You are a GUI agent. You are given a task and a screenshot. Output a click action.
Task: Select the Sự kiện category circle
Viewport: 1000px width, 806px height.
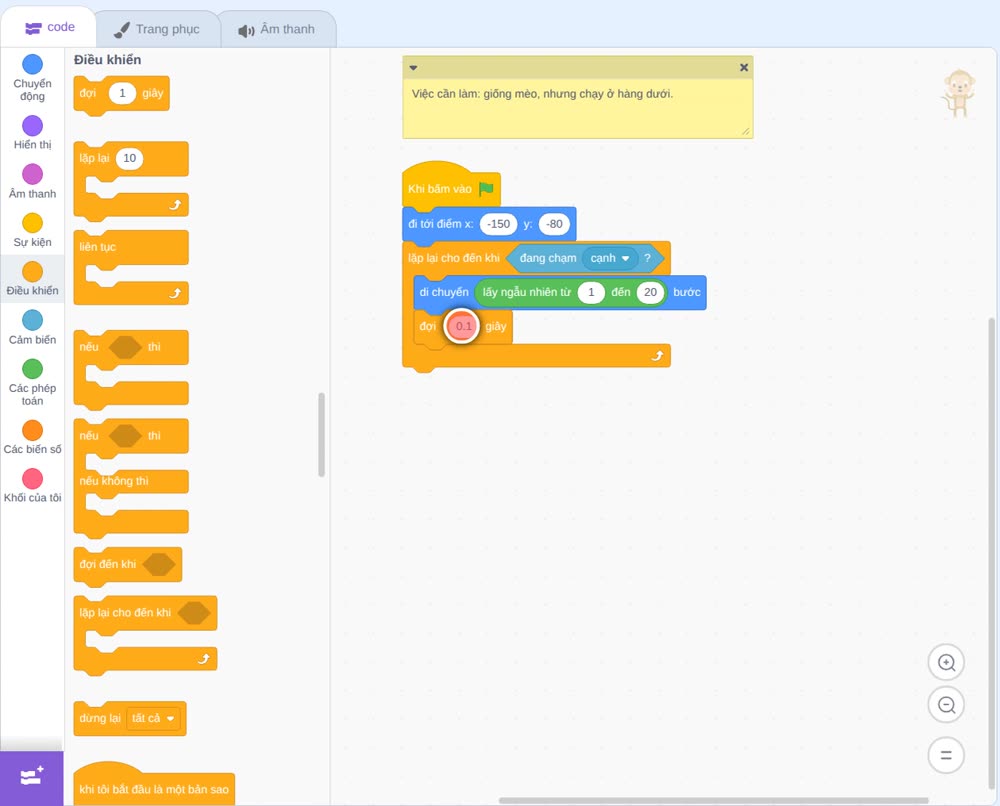pyautogui.click(x=33, y=223)
